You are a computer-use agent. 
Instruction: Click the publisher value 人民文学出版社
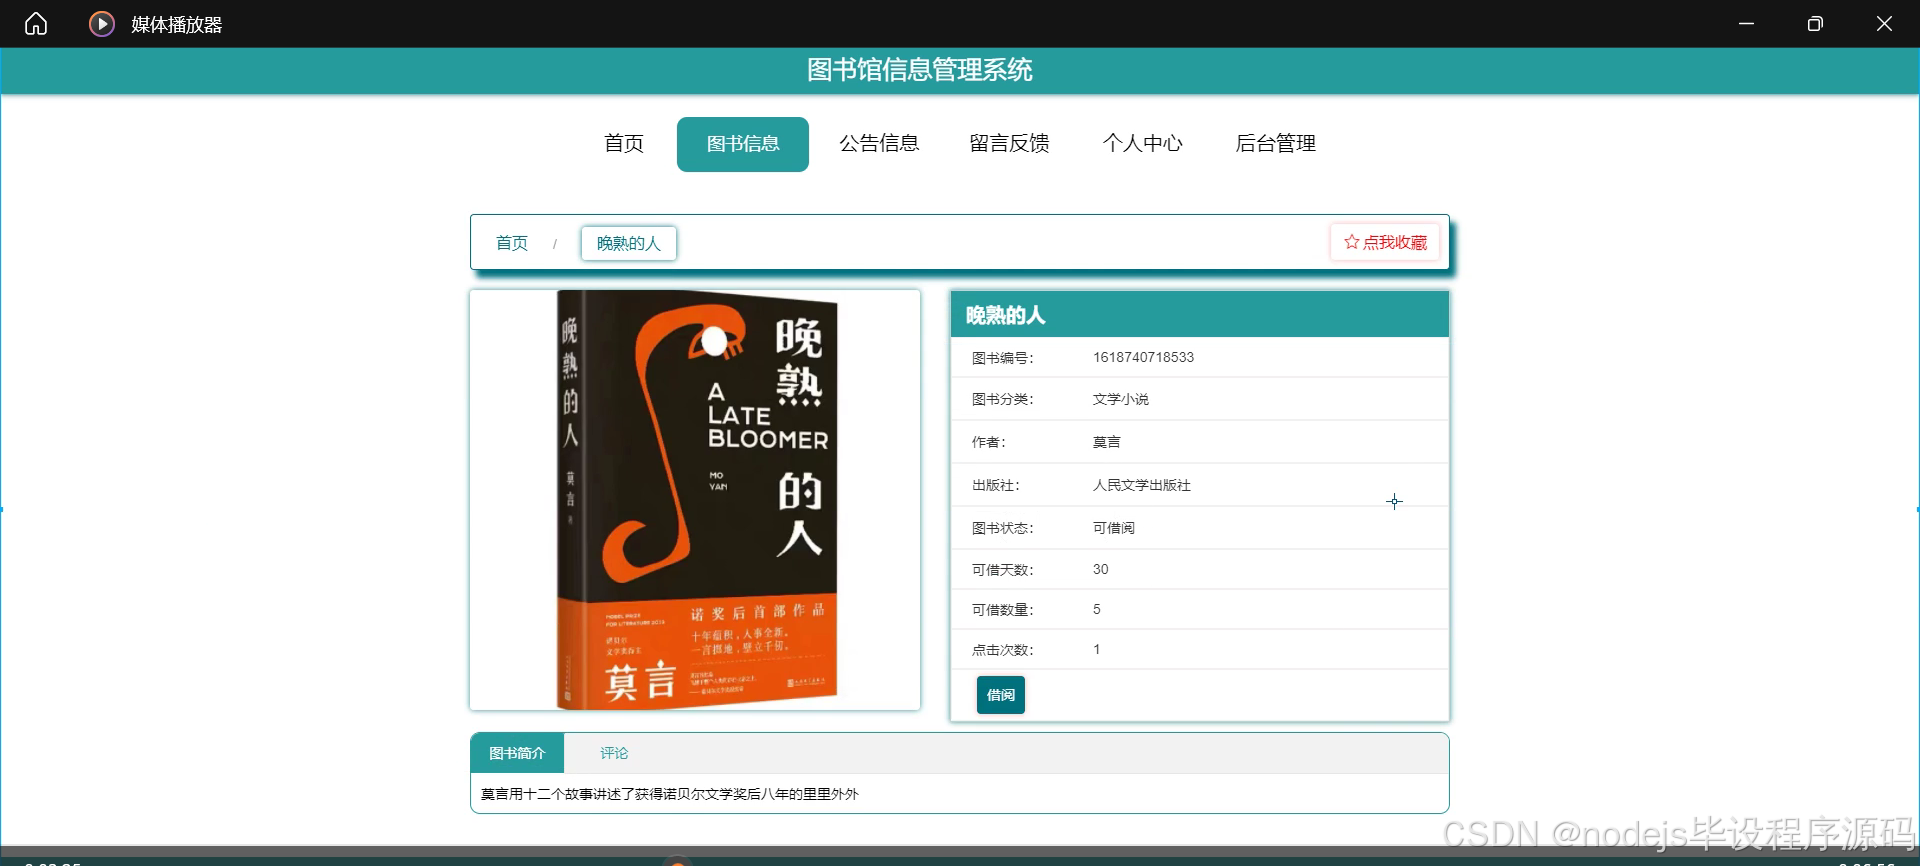click(1142, 485)
